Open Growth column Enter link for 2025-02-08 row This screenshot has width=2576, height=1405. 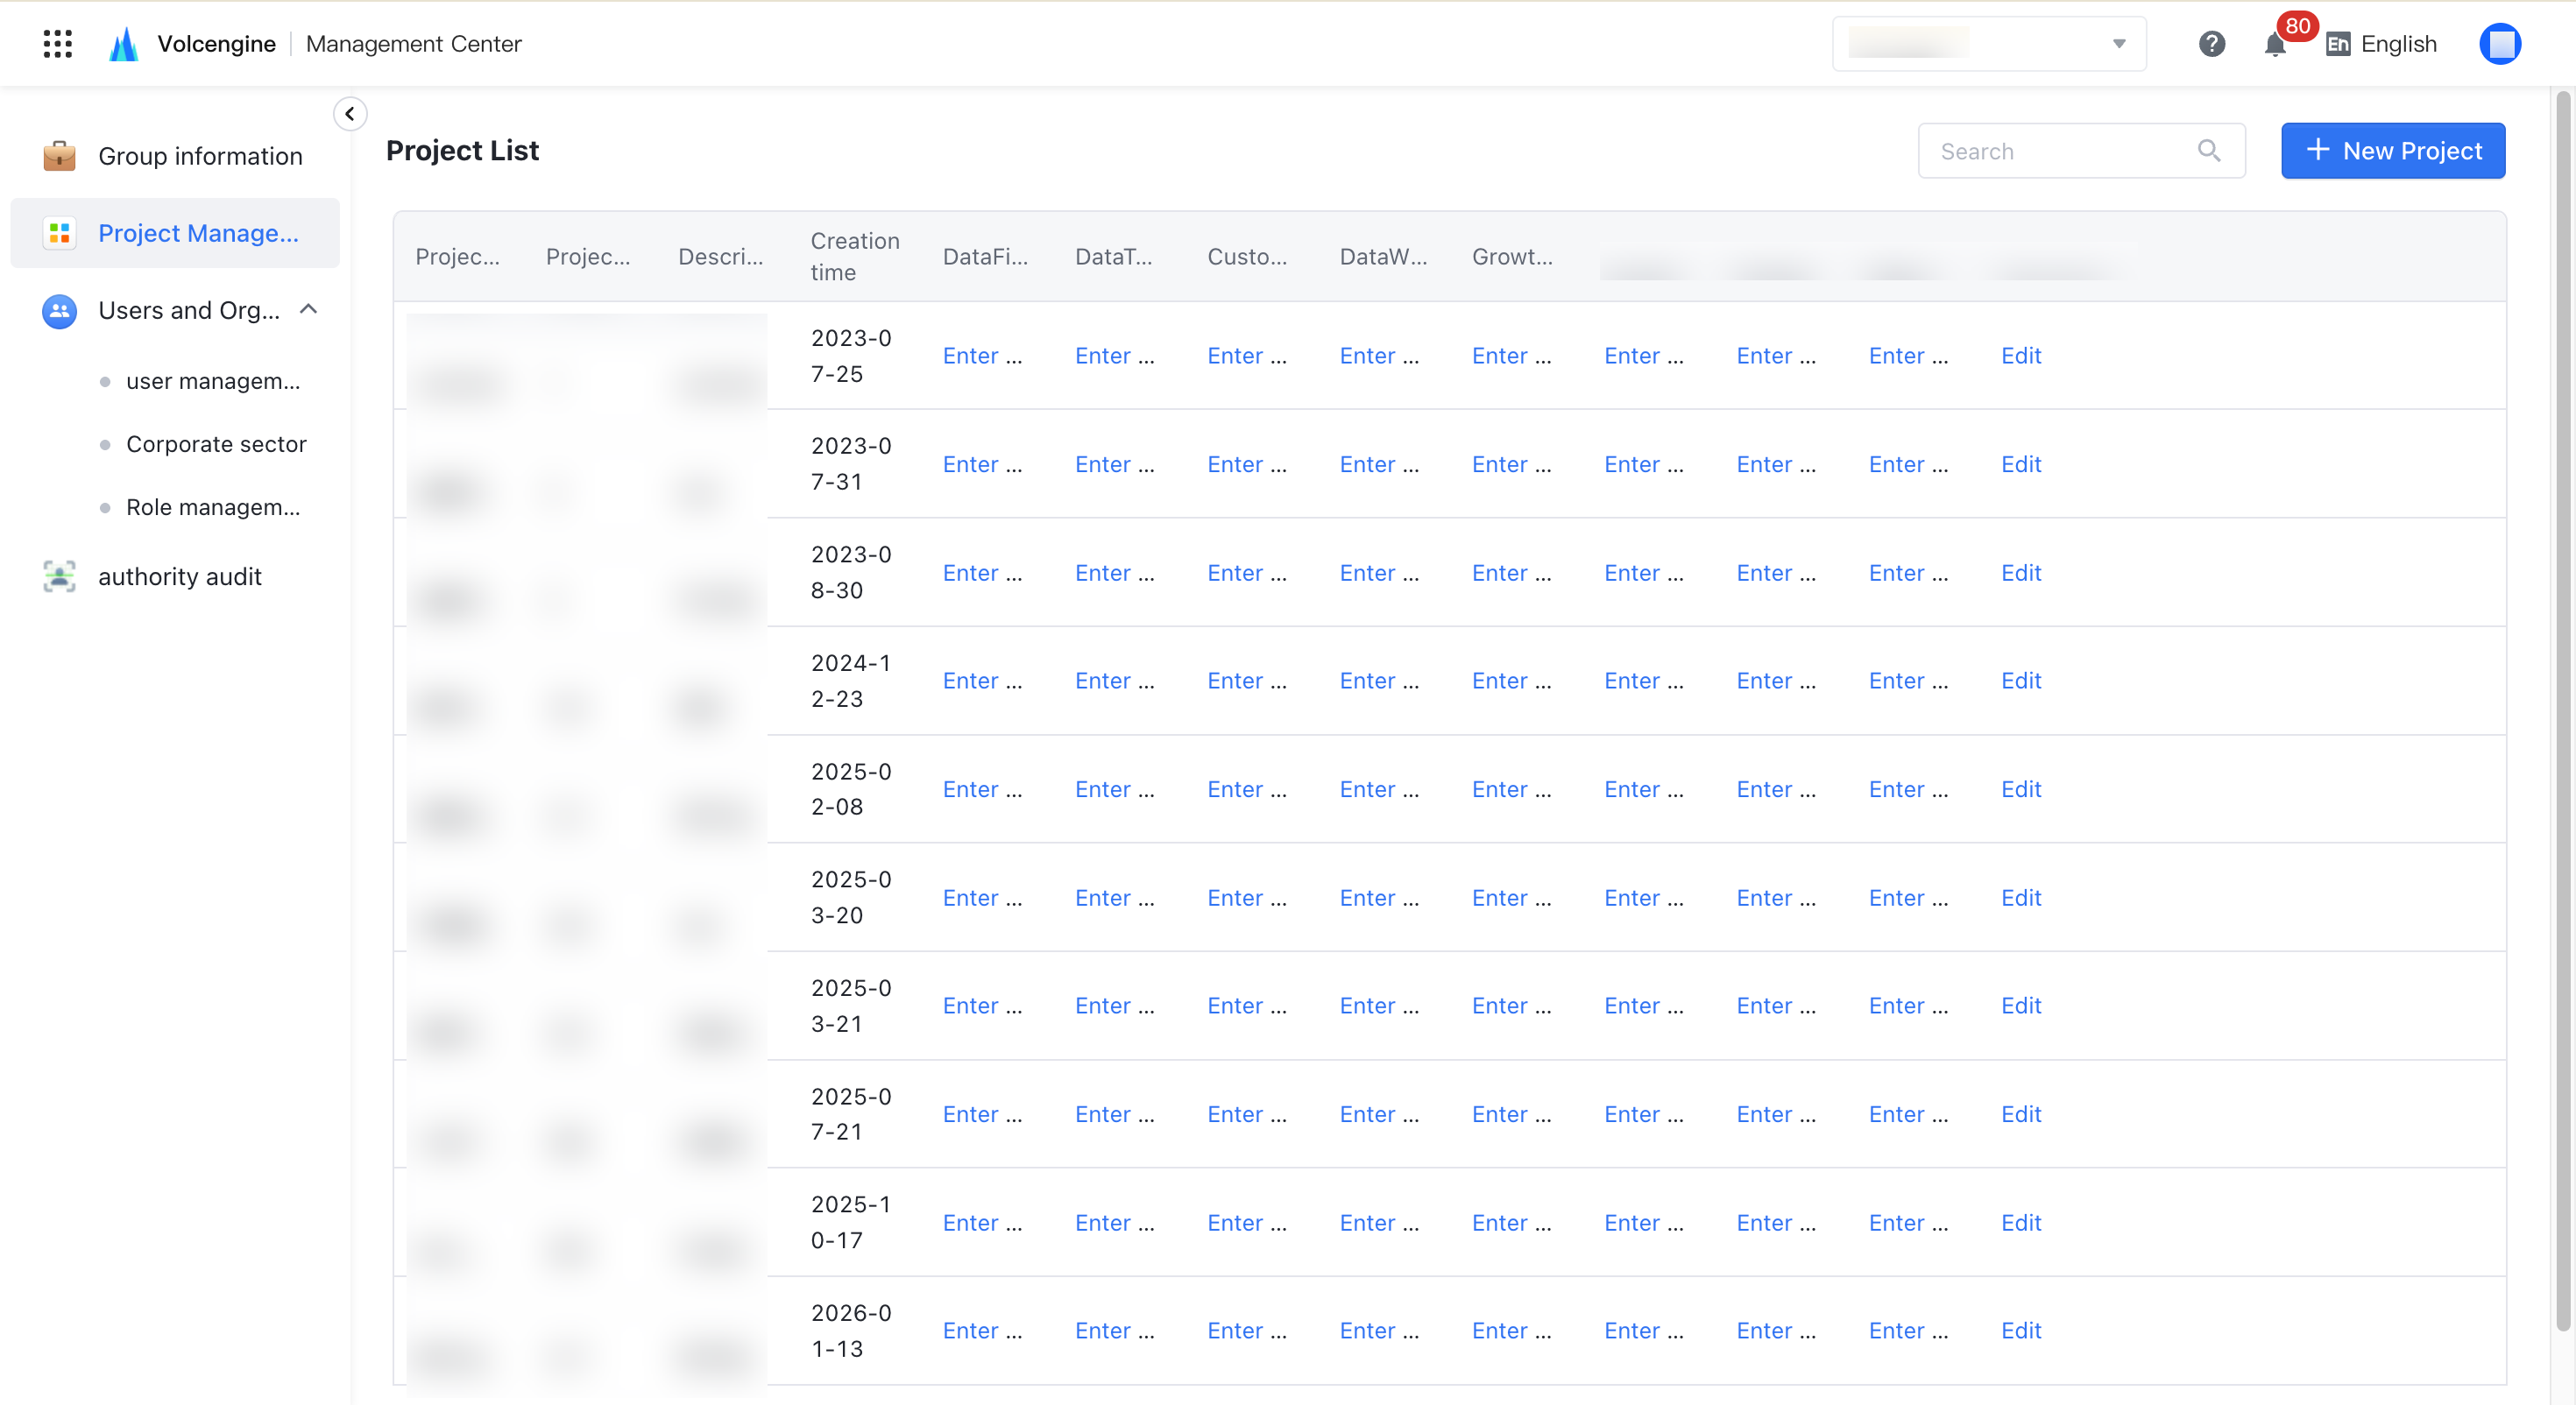click(1511, 789)
